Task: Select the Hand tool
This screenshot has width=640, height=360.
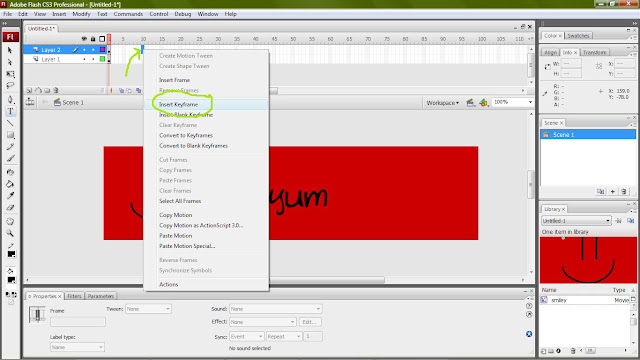Action: (x=11, y=222)
